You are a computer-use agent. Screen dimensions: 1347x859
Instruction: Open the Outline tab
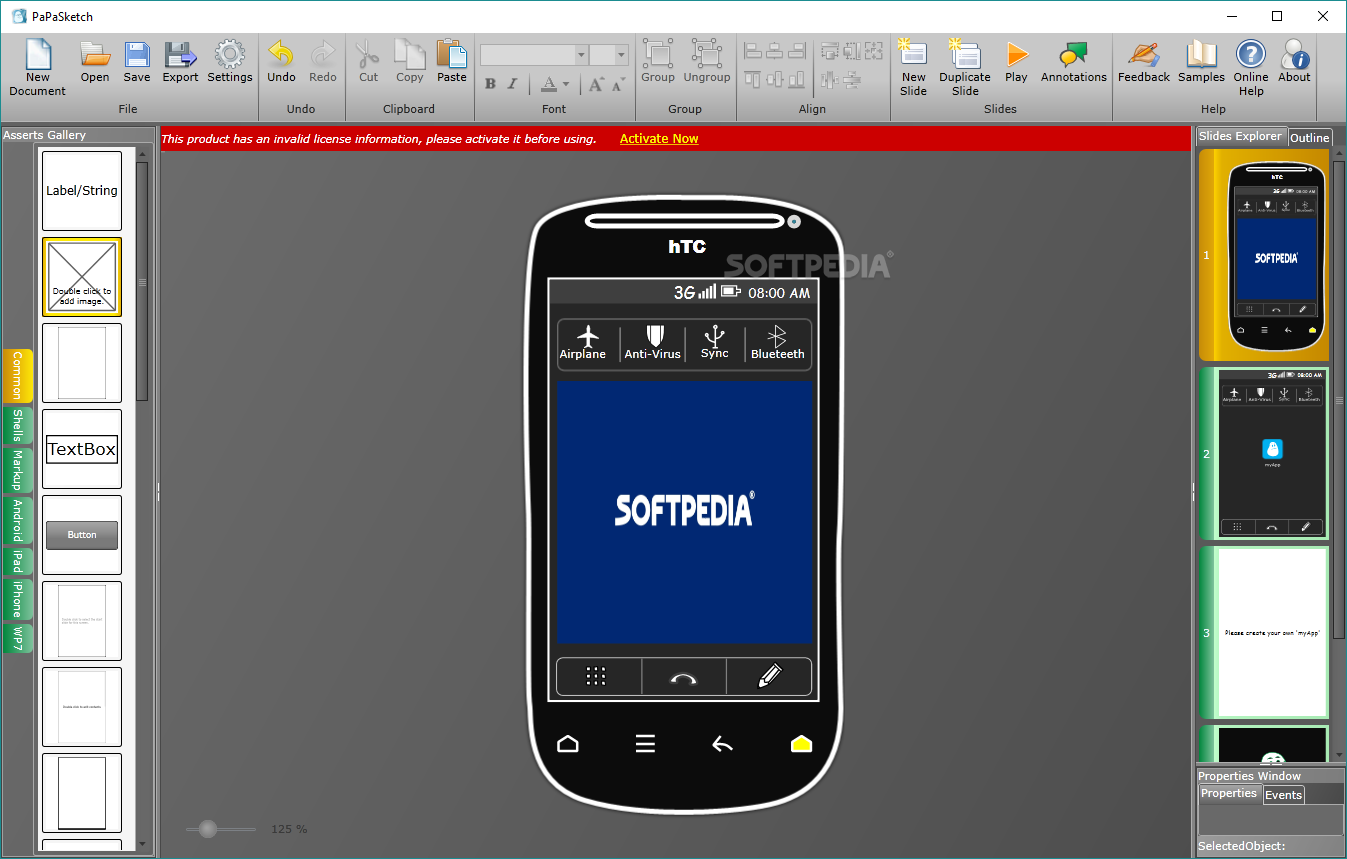(x=1309, y=138)
